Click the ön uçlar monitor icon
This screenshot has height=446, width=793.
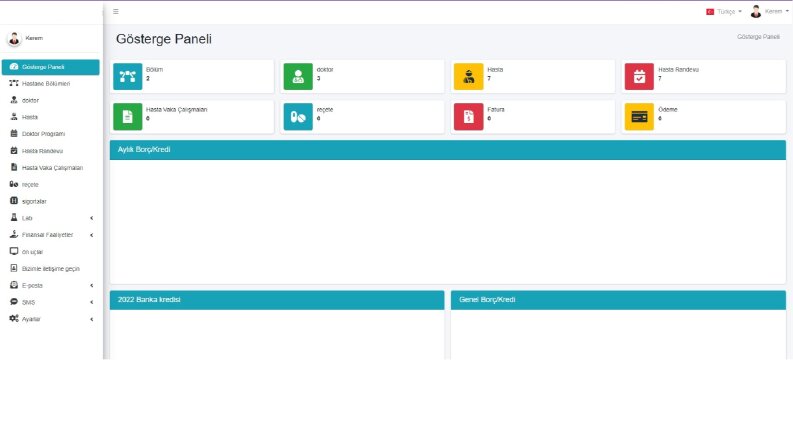[14, 251]
